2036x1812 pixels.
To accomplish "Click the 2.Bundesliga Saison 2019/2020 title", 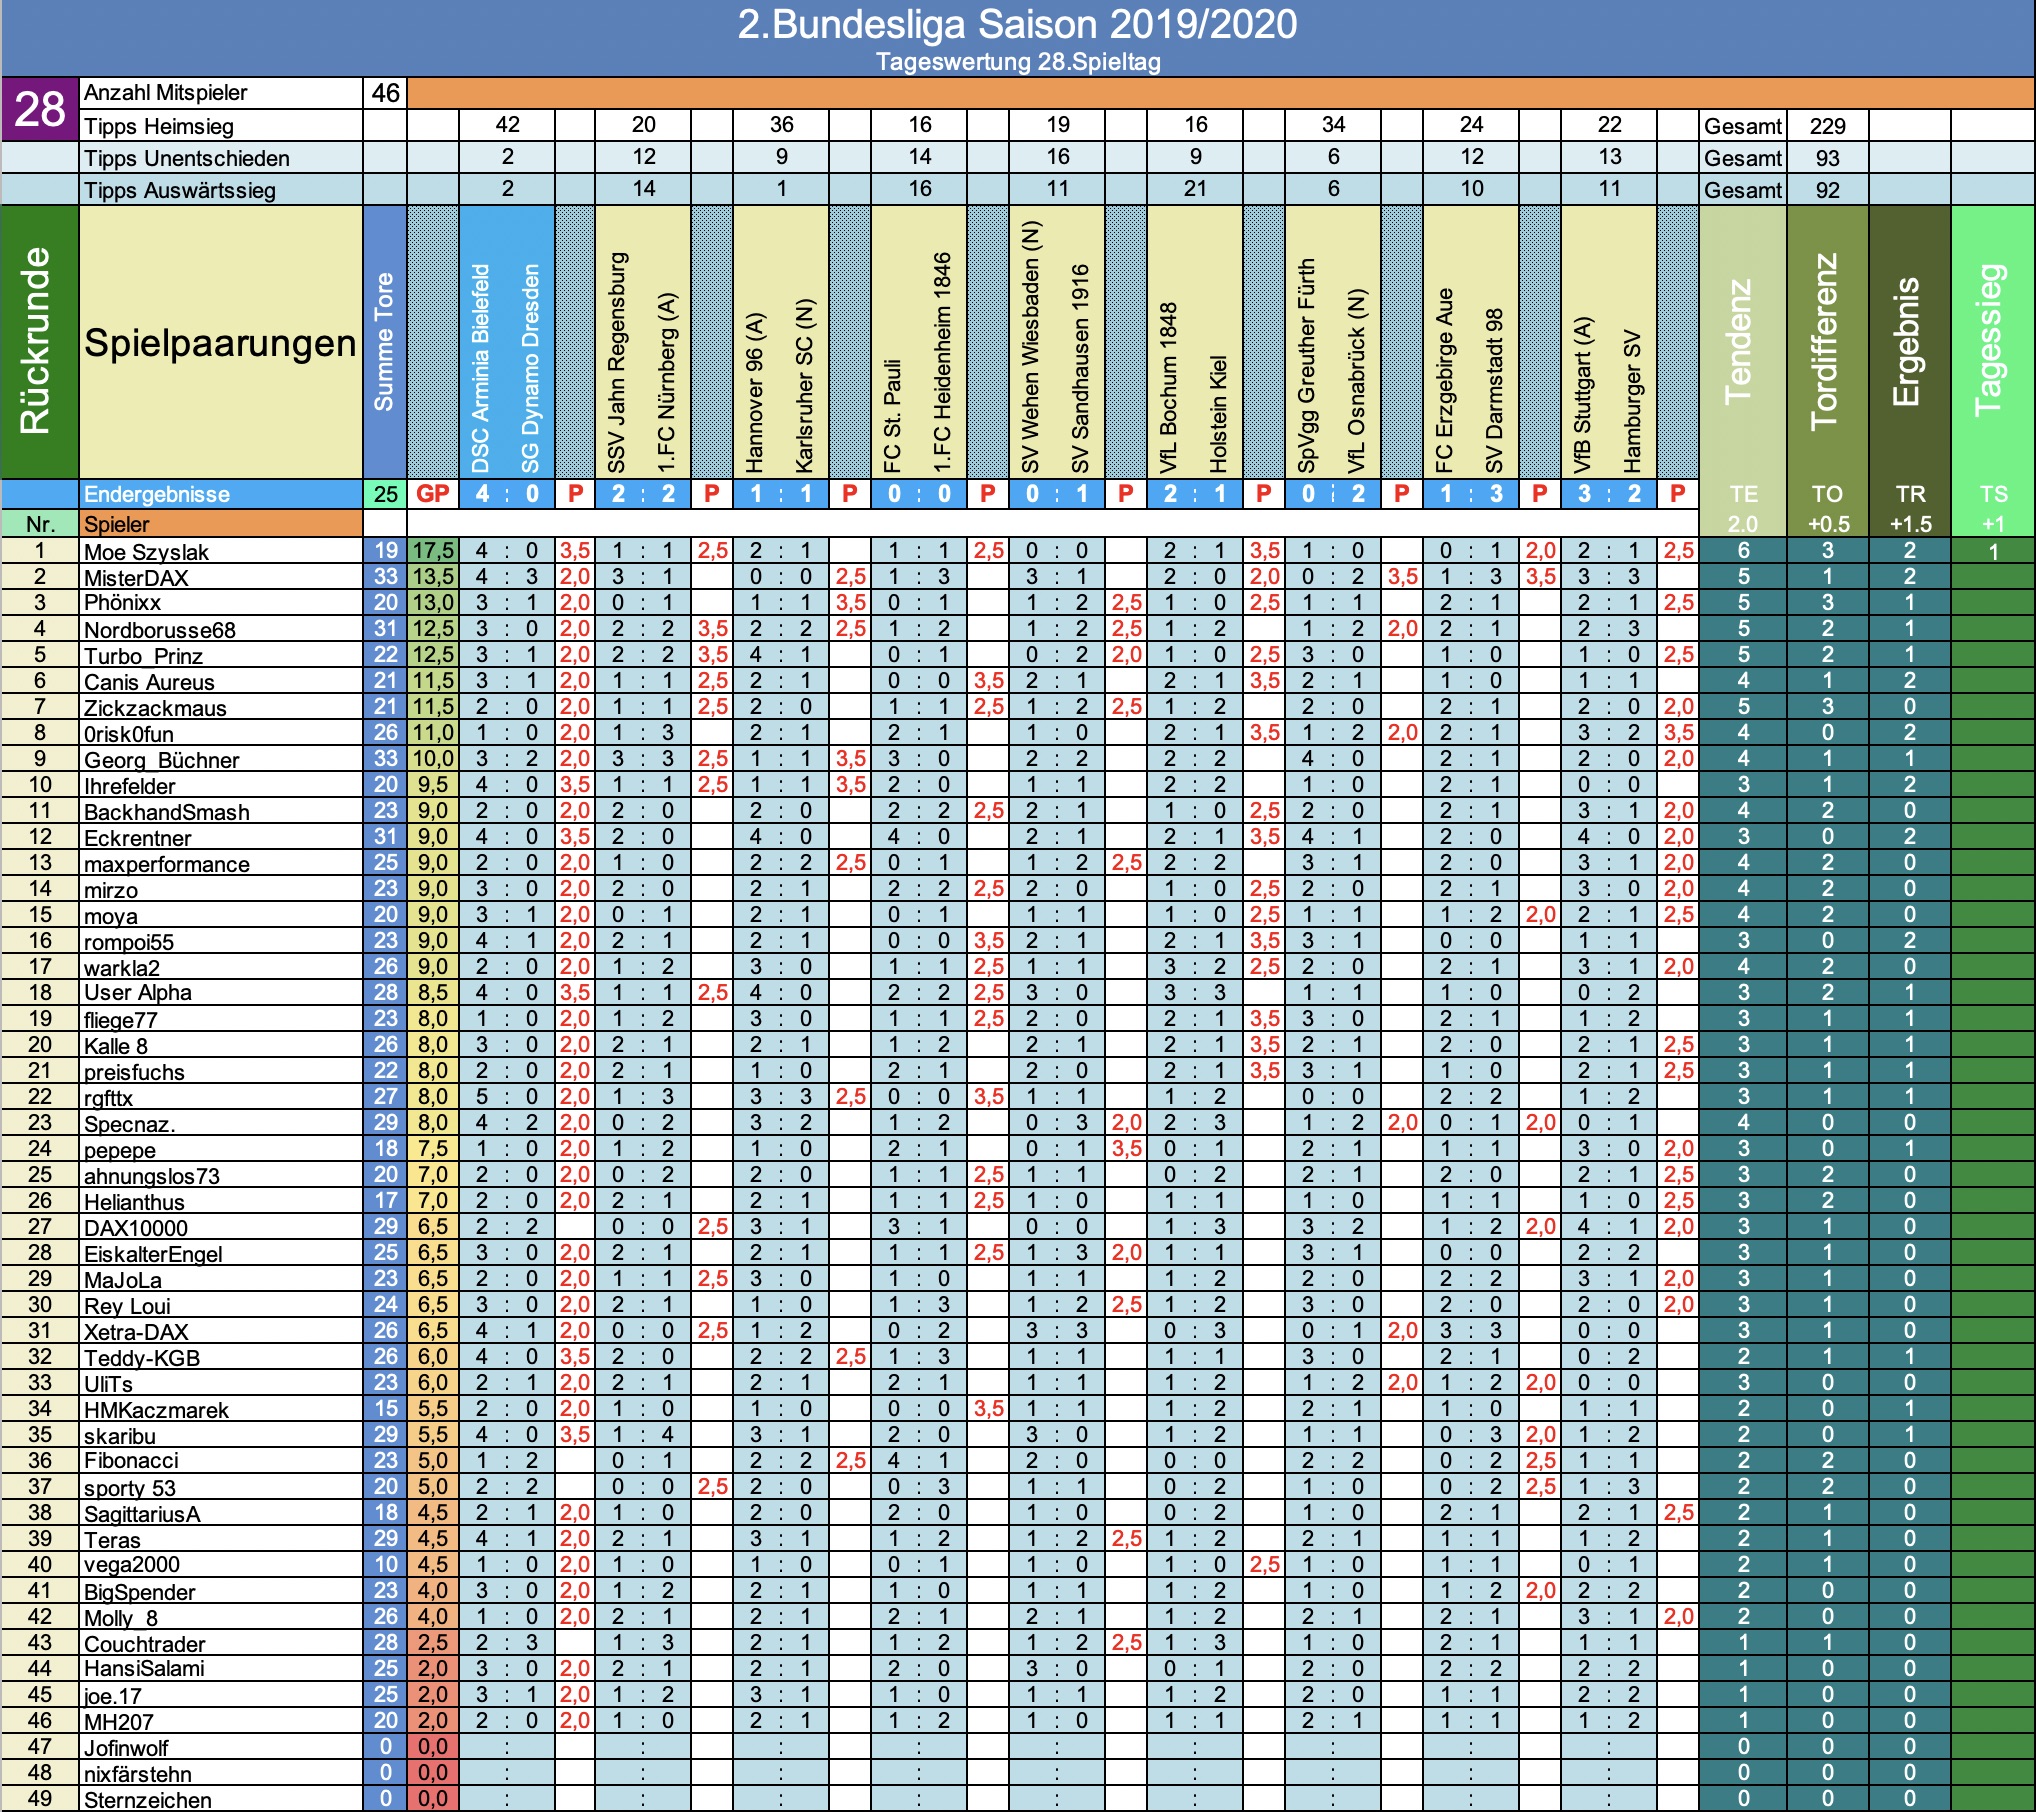I will [1017, 24].
